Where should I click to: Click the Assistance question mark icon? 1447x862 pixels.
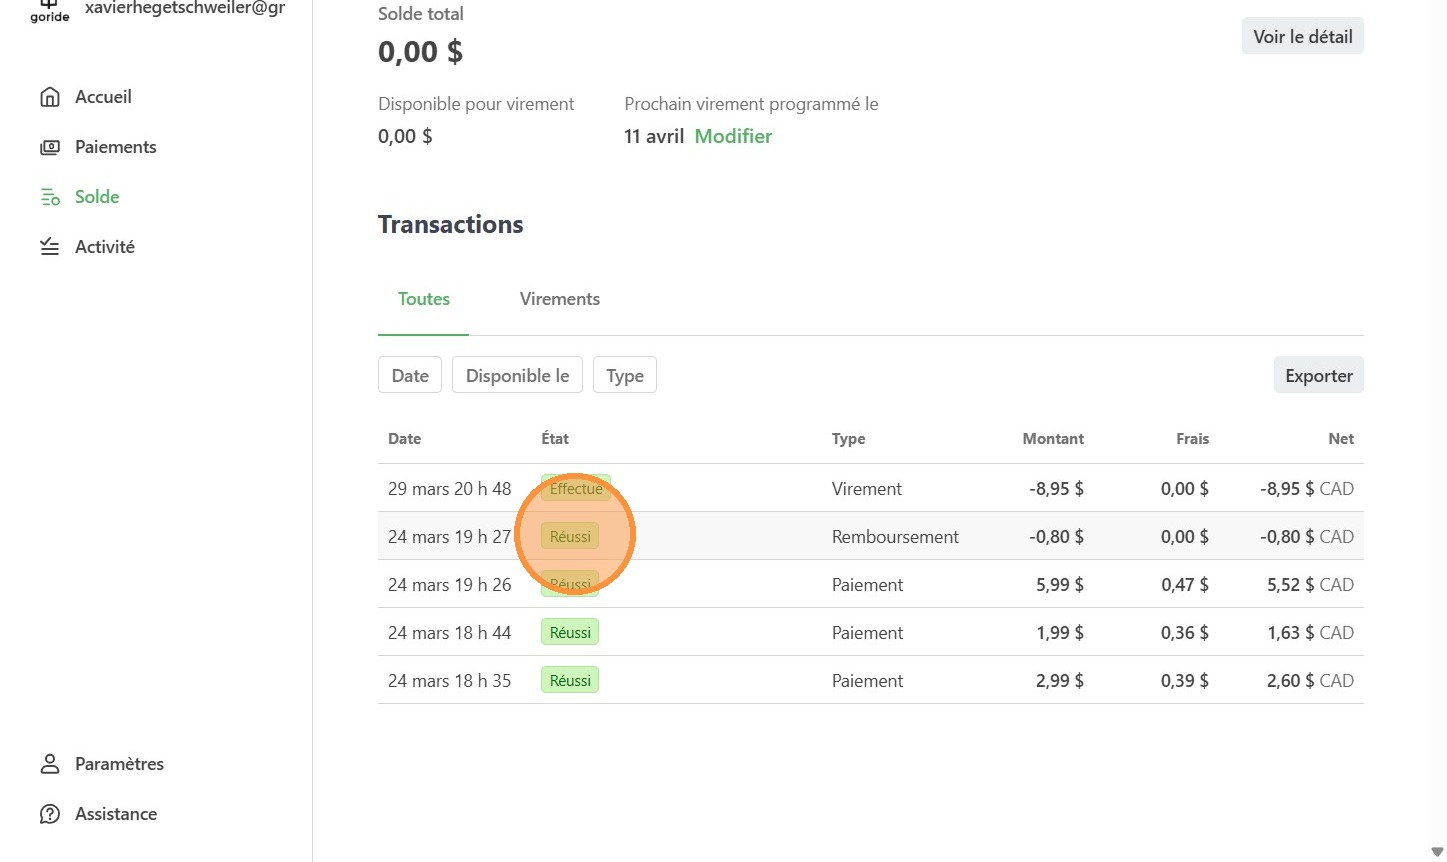pyautogui.click(x=49, y=814)
